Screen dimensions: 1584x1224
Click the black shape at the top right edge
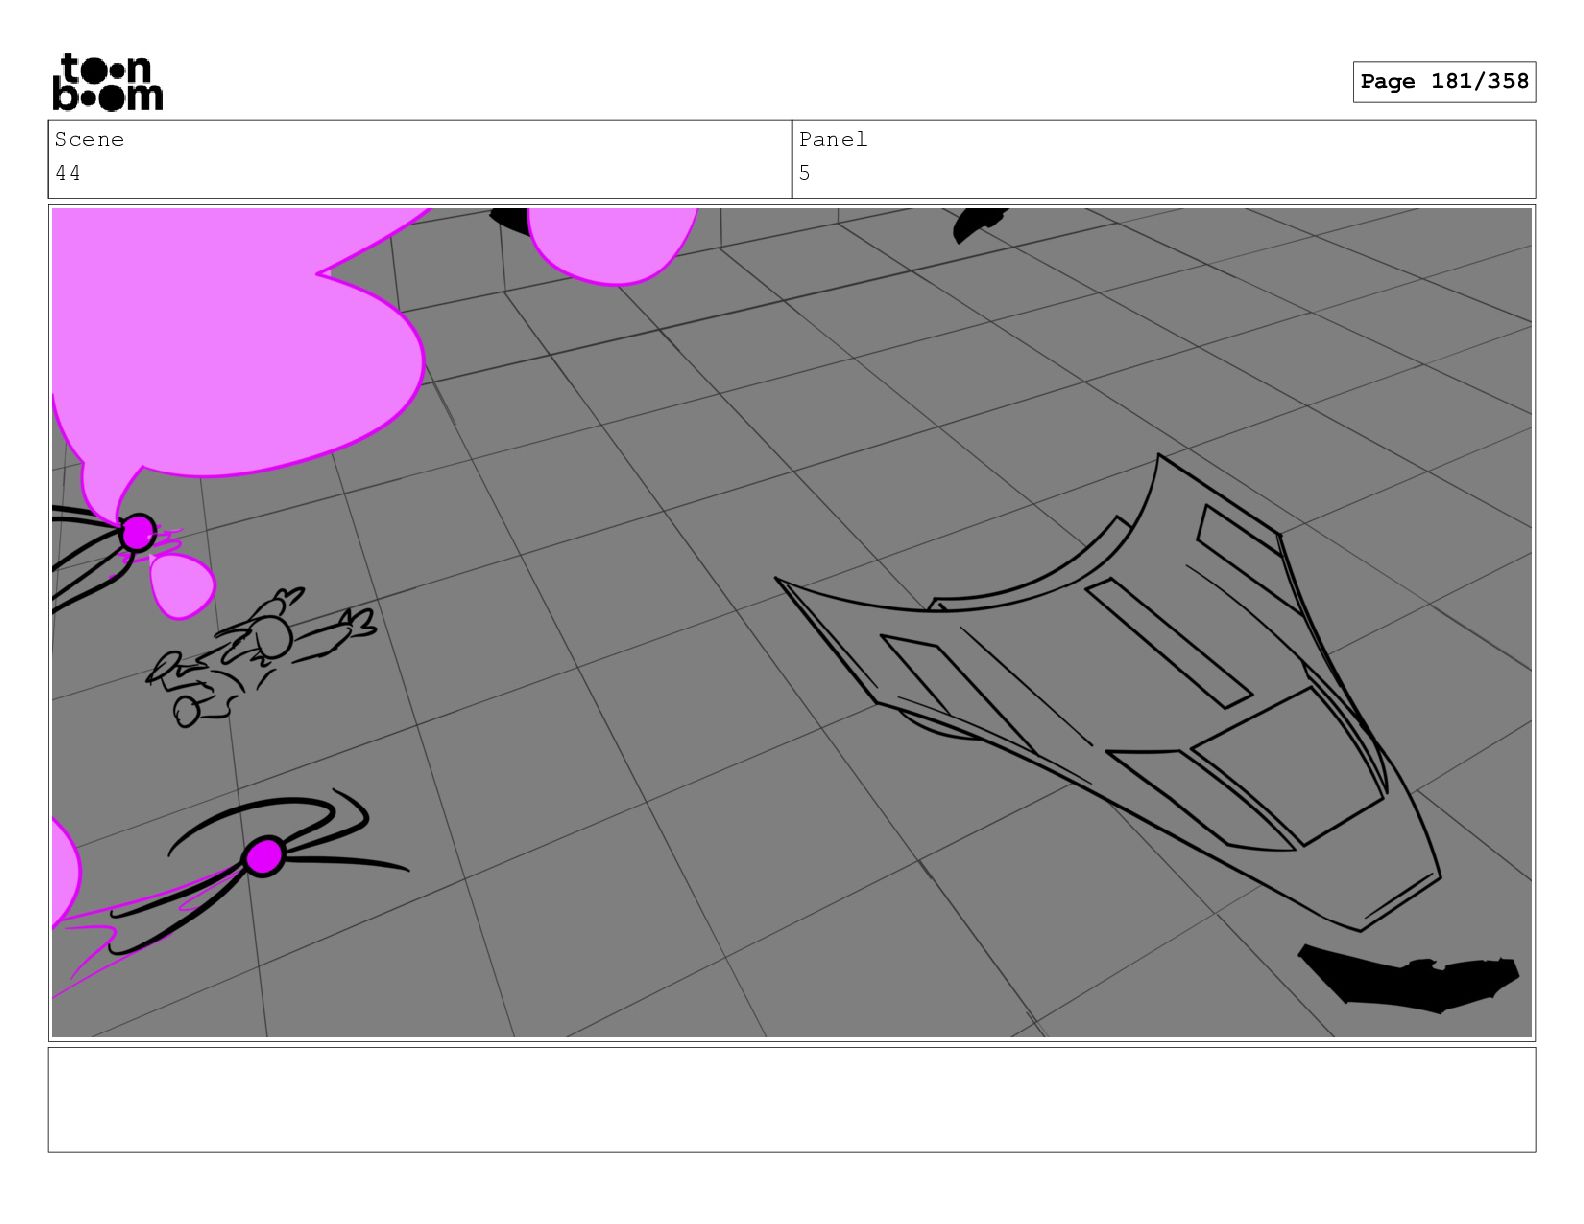[x=978, y=224]
